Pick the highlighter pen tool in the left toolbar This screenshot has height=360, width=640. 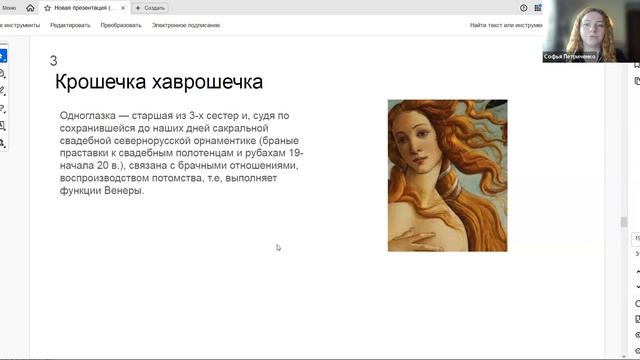[2, 91]
